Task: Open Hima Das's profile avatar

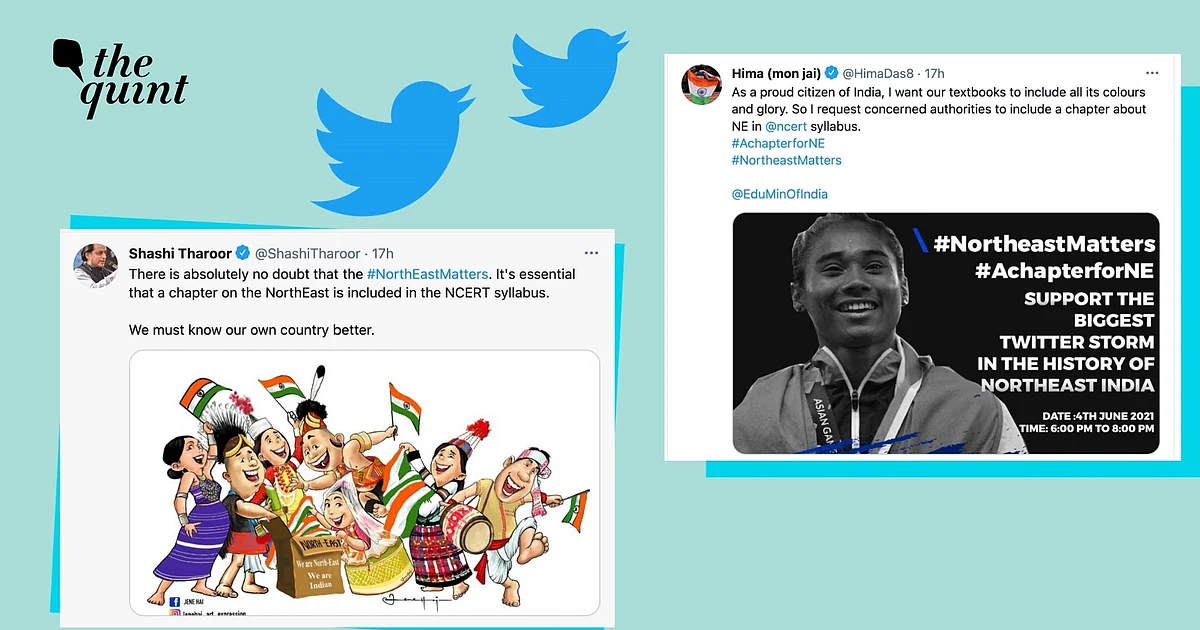Action: pos(703,86)
